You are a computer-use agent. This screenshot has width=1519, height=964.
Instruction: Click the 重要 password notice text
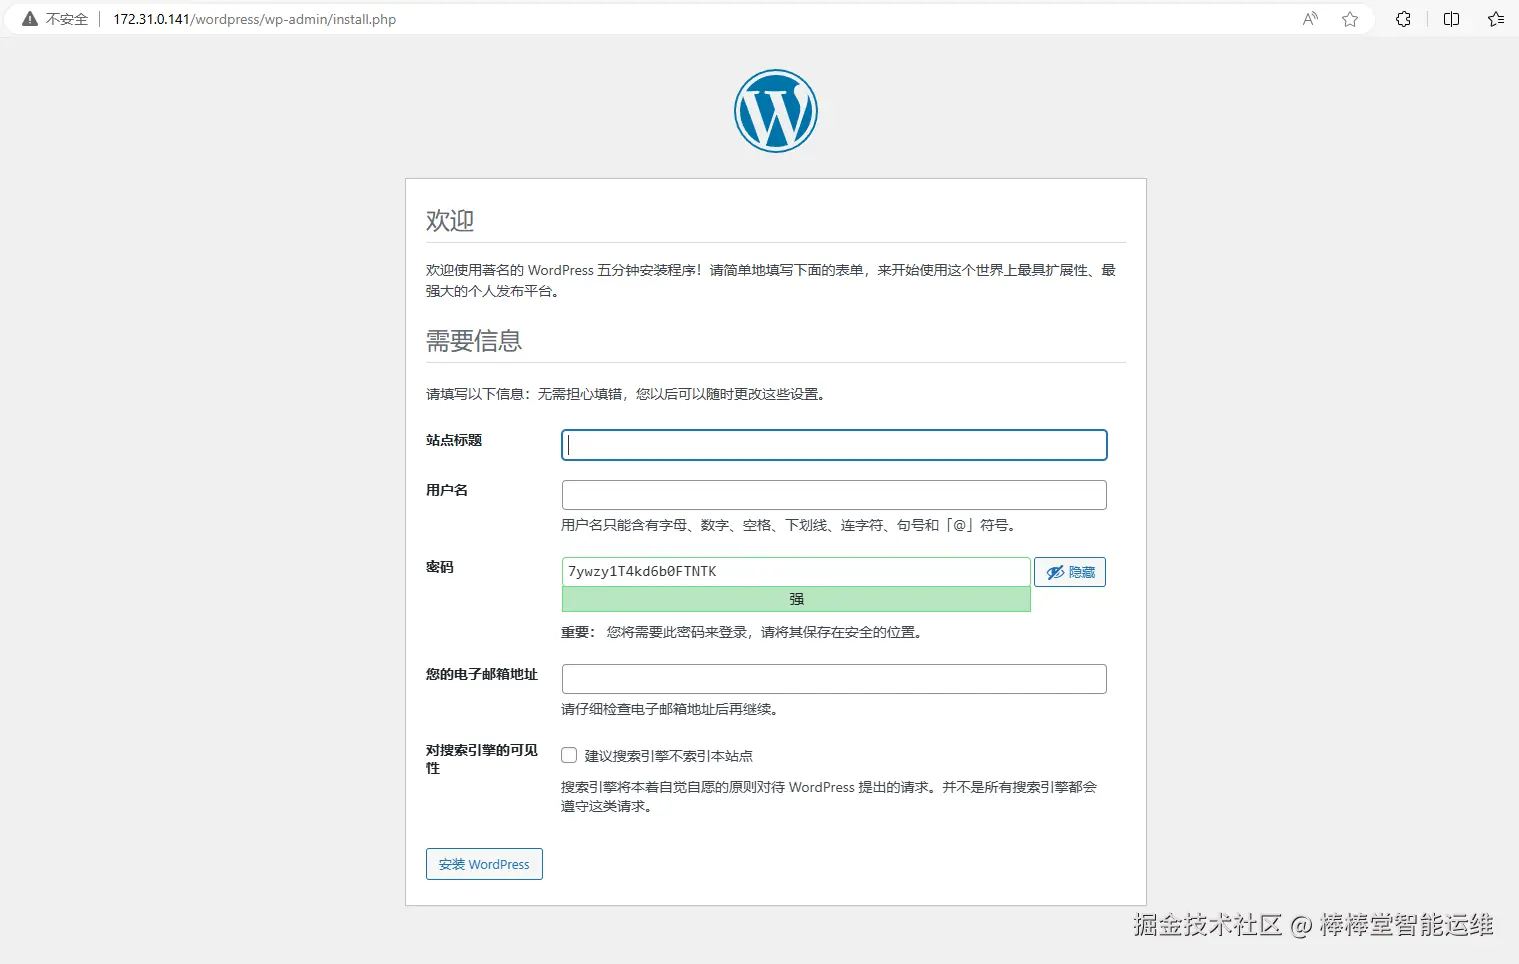[742, 632]
